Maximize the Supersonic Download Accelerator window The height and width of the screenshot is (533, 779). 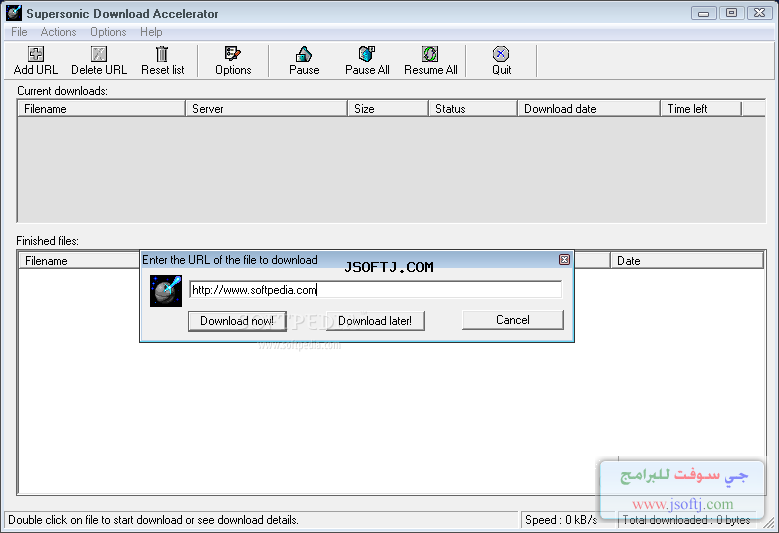point(731,13)
